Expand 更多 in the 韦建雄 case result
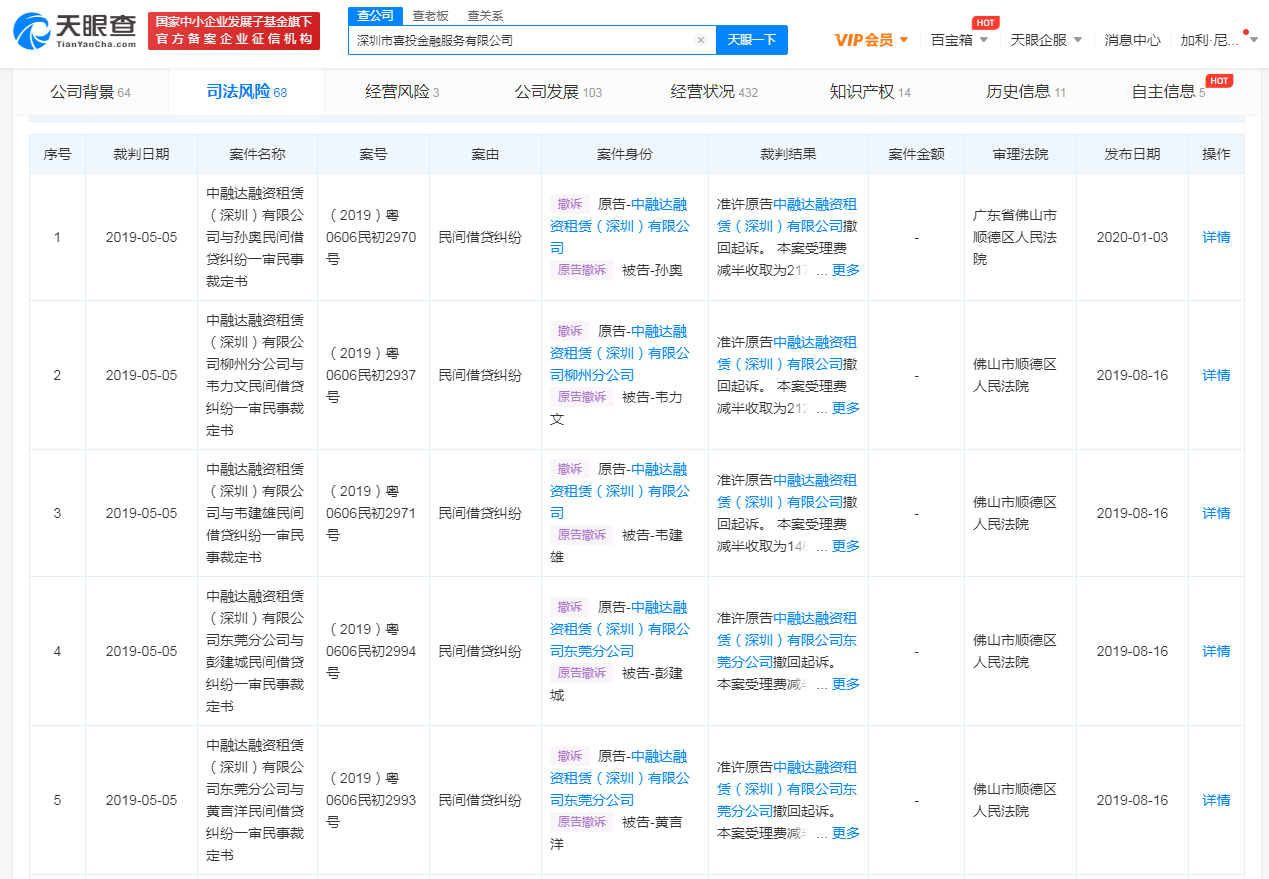This screenshot has height=879, width=1269. 846,546
